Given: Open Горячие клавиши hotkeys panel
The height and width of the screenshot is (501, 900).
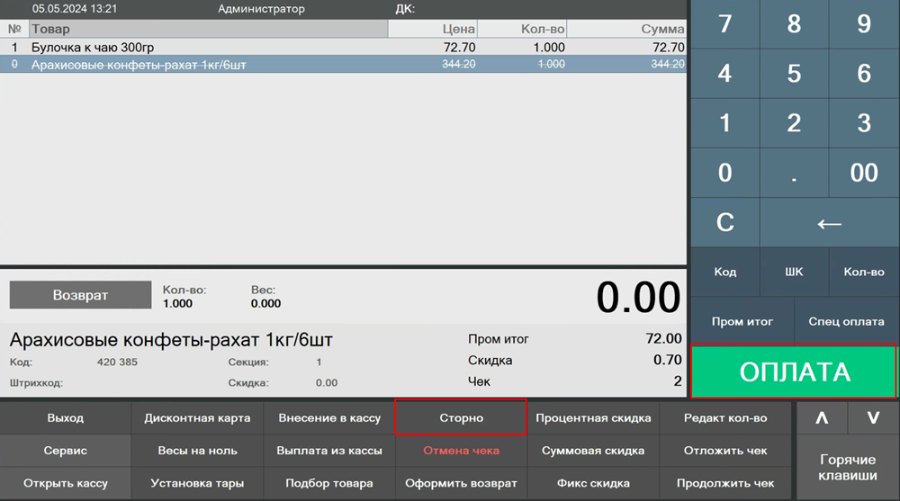Looking at the screenshot, I should (x=848, y=467).
